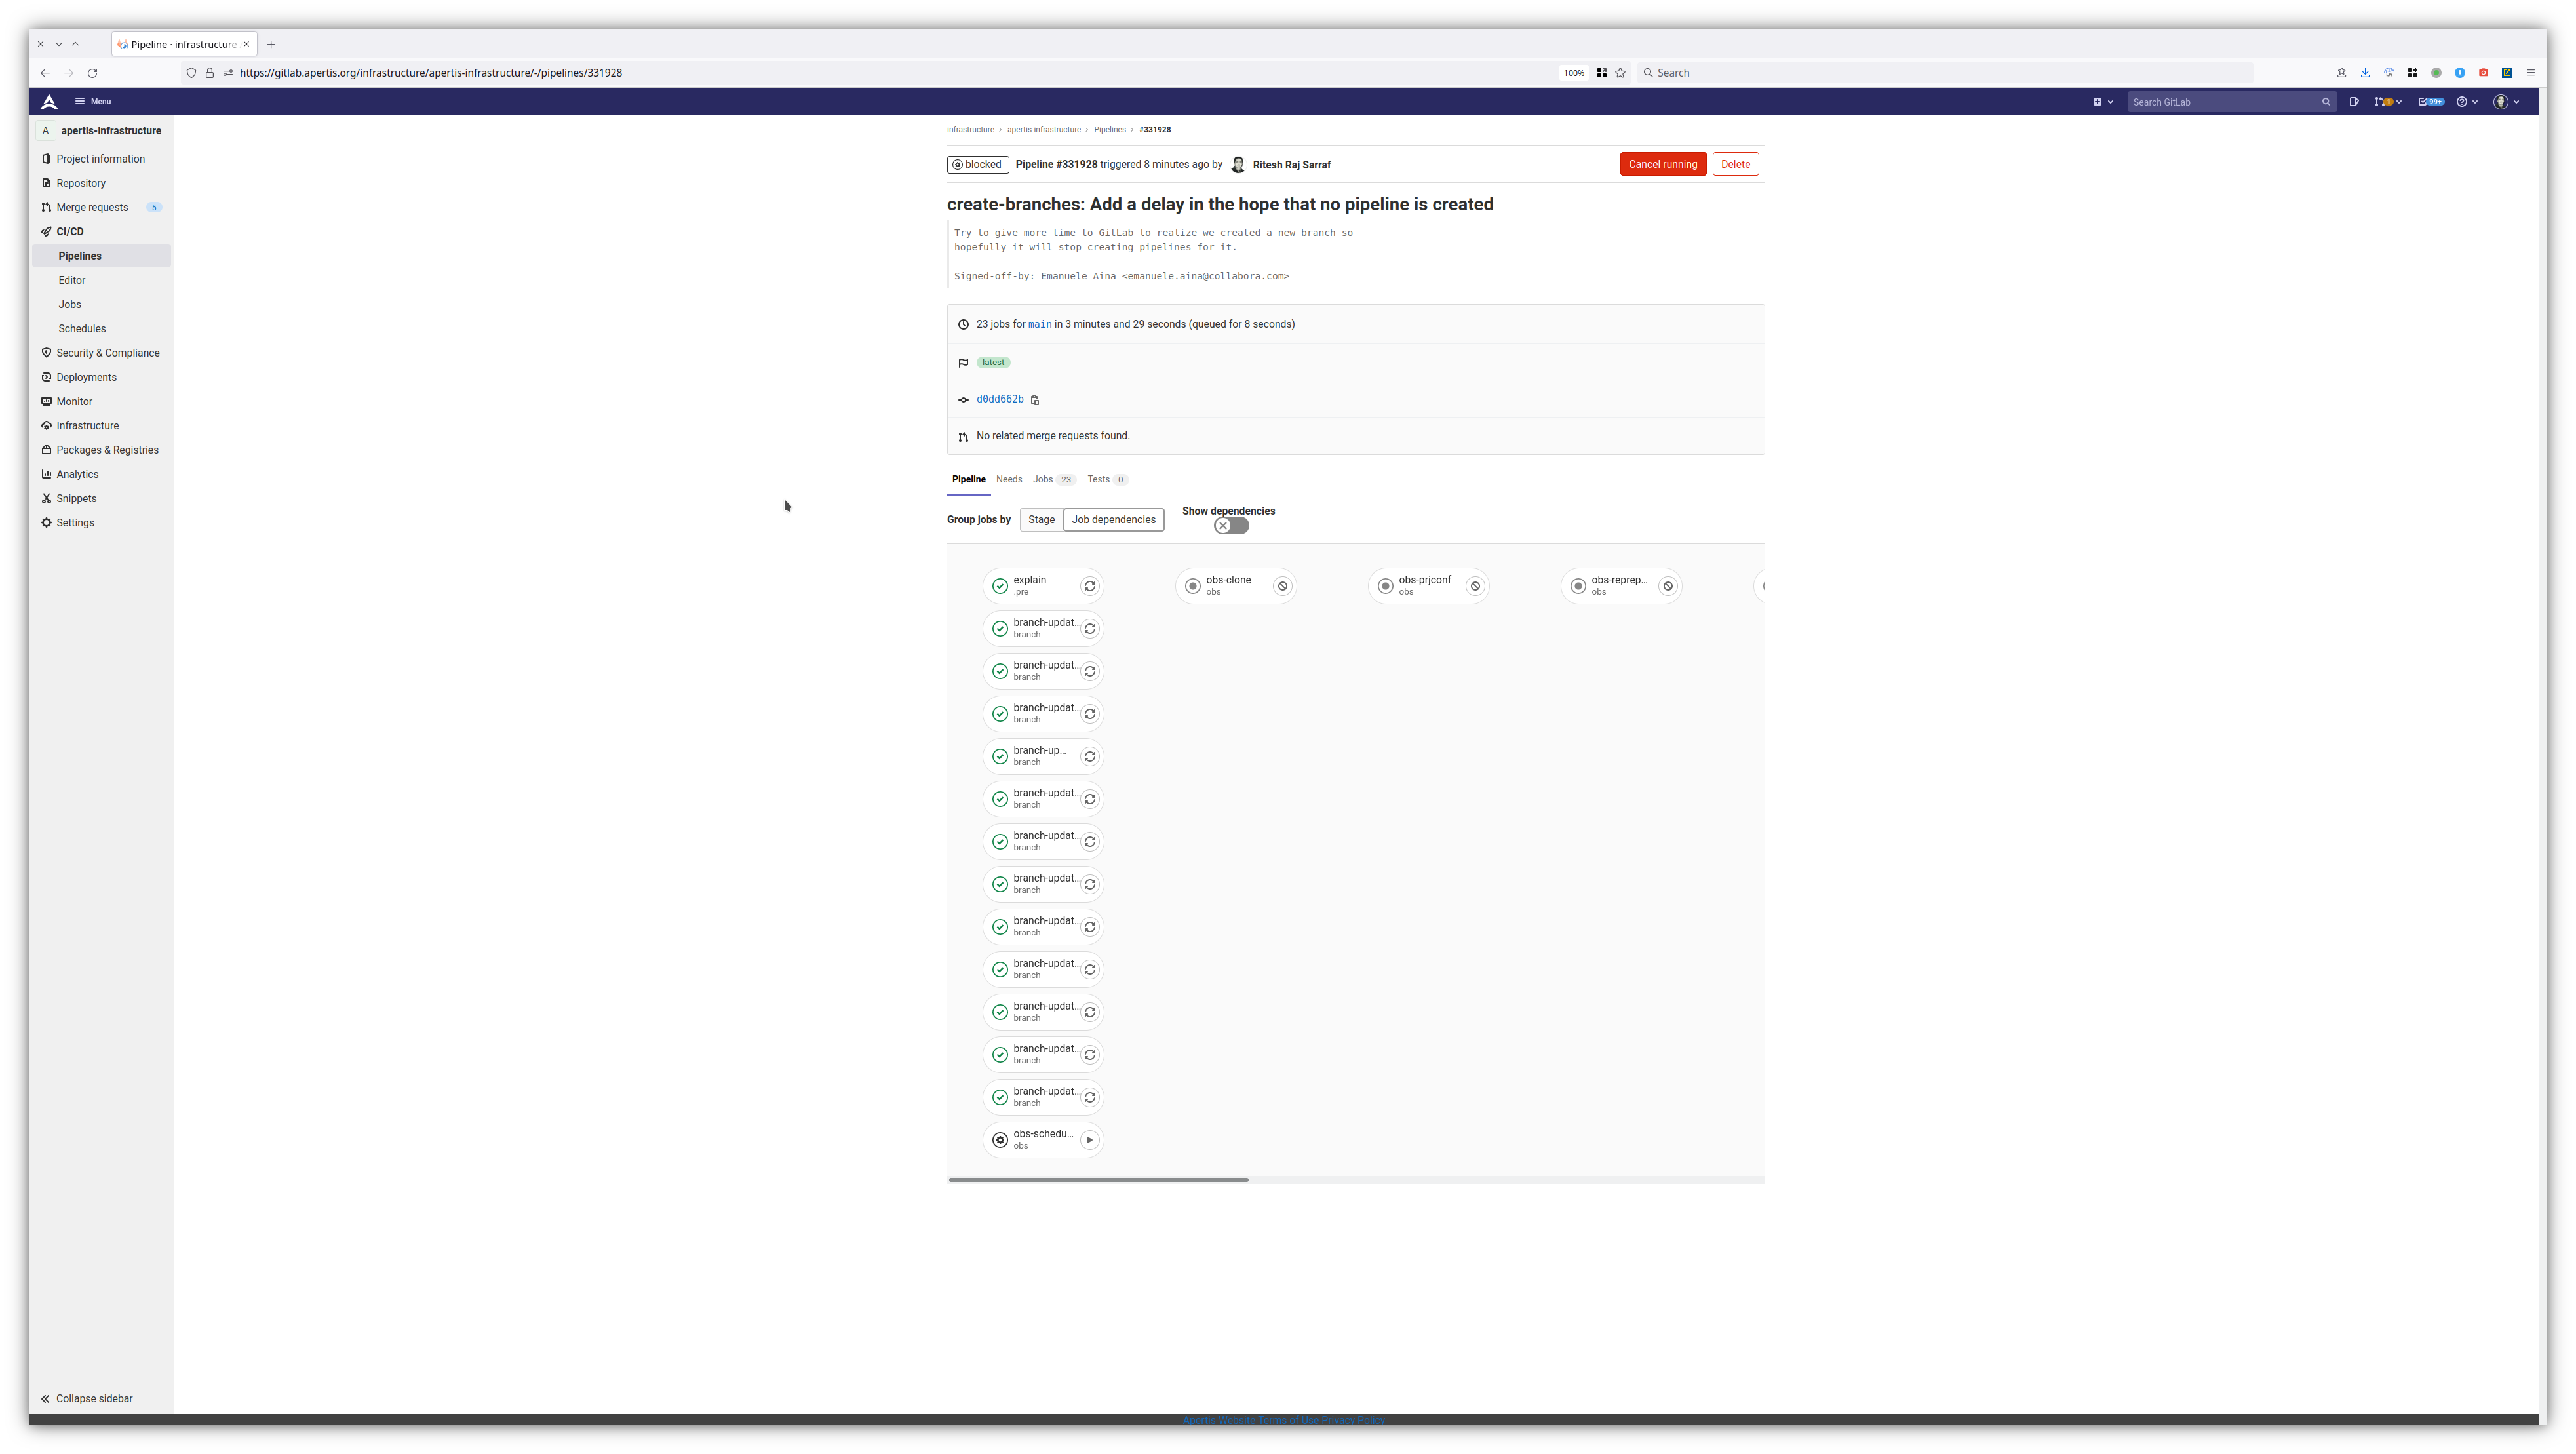
Task: Click the Cancel running button
Action: coord(1662,164)
